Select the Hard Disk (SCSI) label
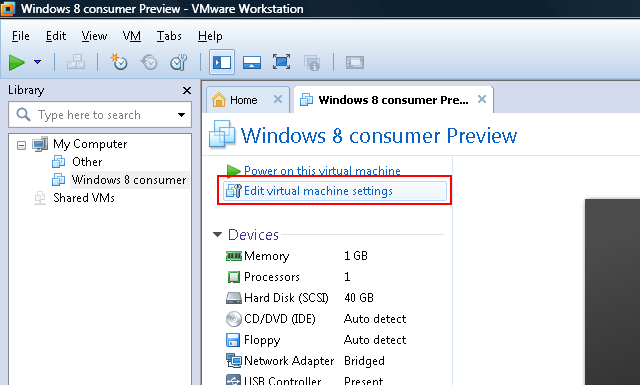The width and height of the screenshot is (640, 385). [x=286, y=298]
